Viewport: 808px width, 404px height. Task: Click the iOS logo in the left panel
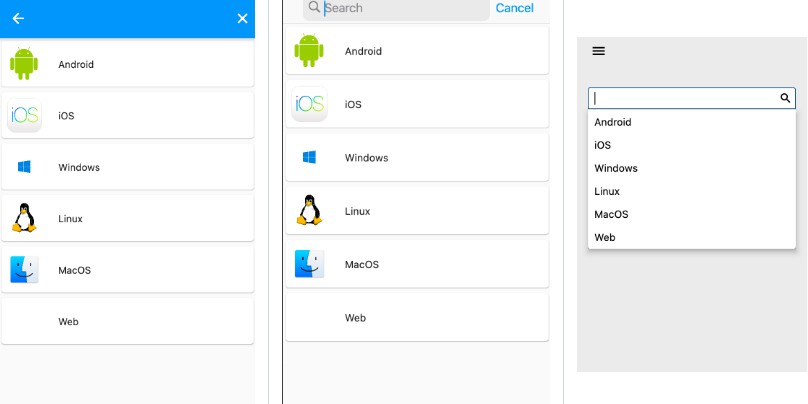pyautogui.click(x=24, y=115)
